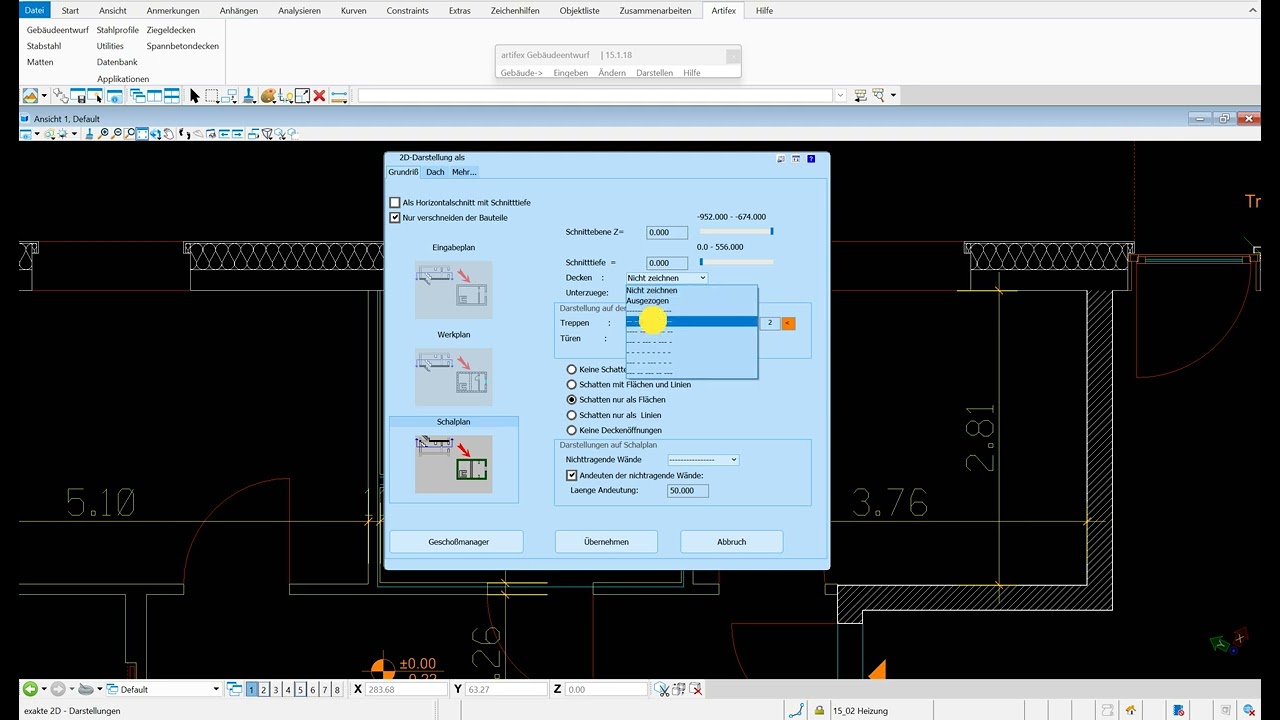Select Schatten mit Flächen und Linien
Viewport: 1280px width, 720px height.
(x=572, y=384)
